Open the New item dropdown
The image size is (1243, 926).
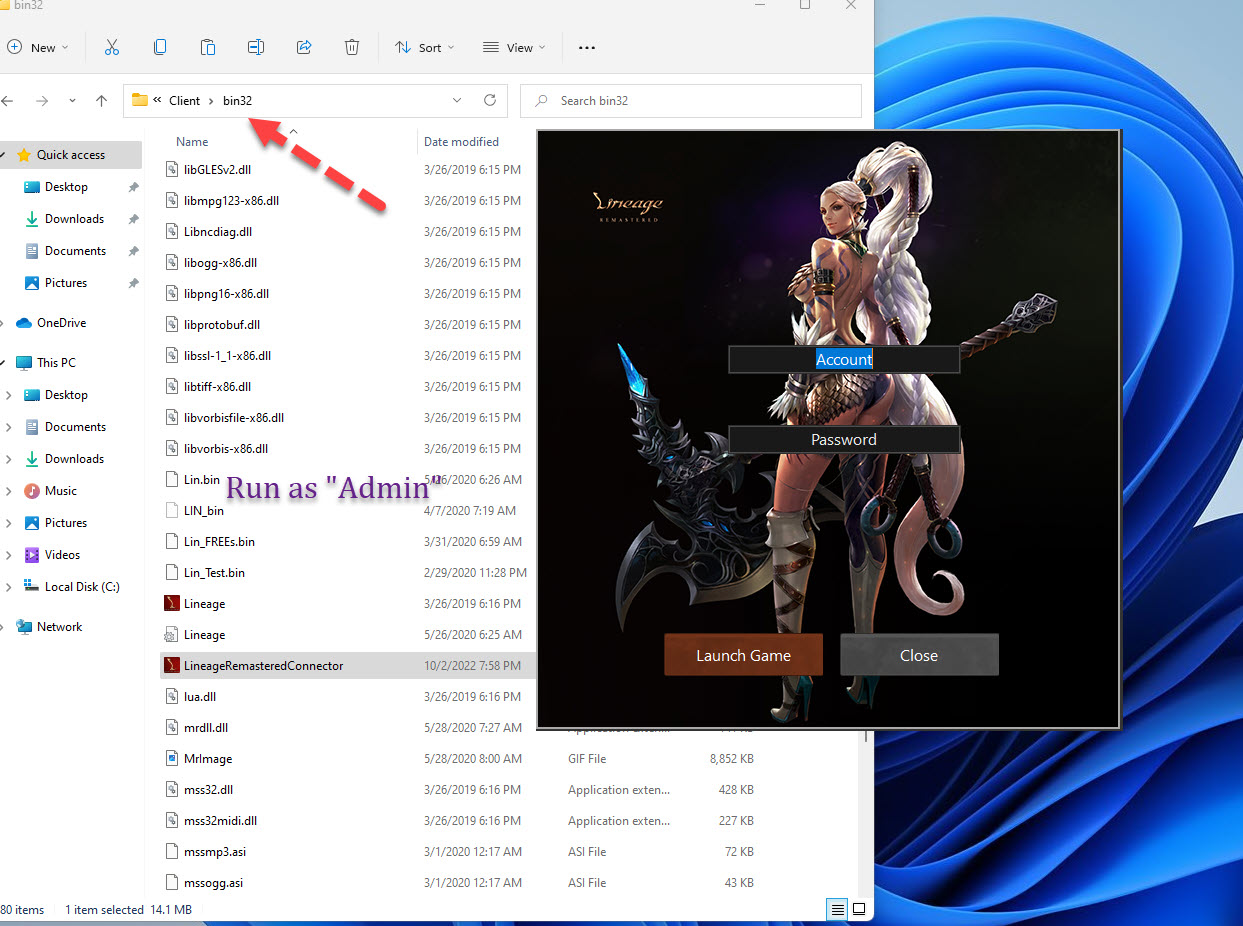(x=37, y=47)
